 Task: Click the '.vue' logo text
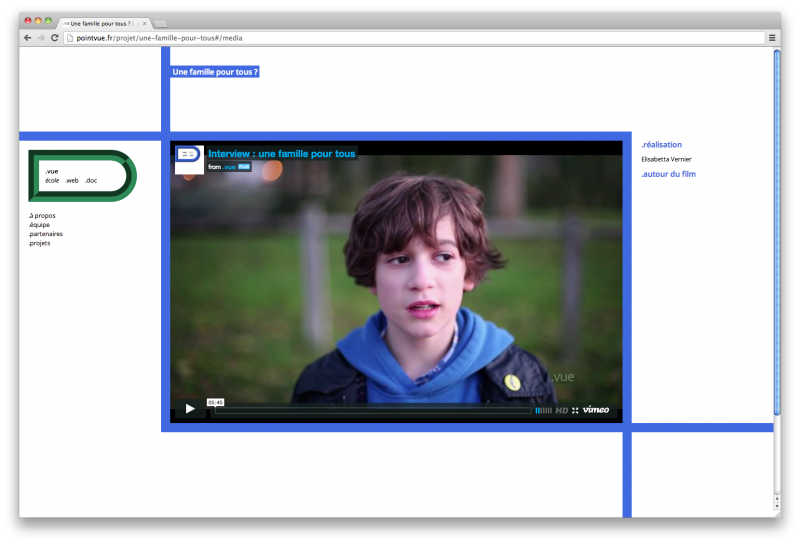pyautogui.click(x=52, y=171)
